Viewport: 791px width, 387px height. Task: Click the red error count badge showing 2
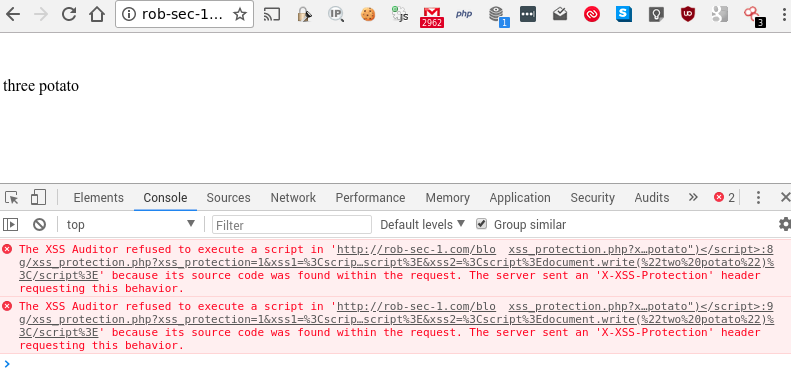point(724,197)
